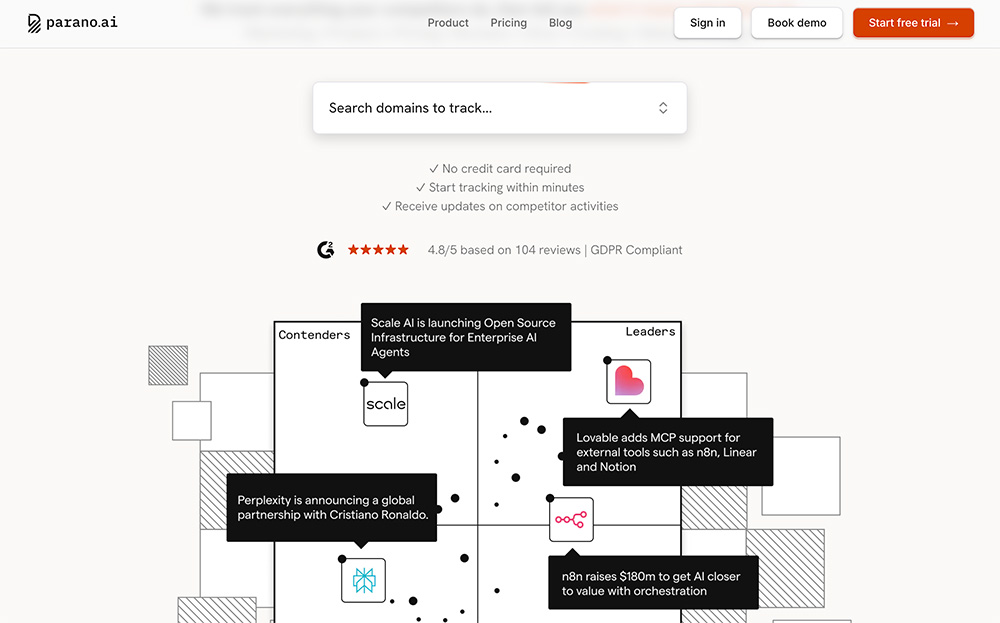Click the G2 review logo
The image size is (1000, 623).
[326, 250]
